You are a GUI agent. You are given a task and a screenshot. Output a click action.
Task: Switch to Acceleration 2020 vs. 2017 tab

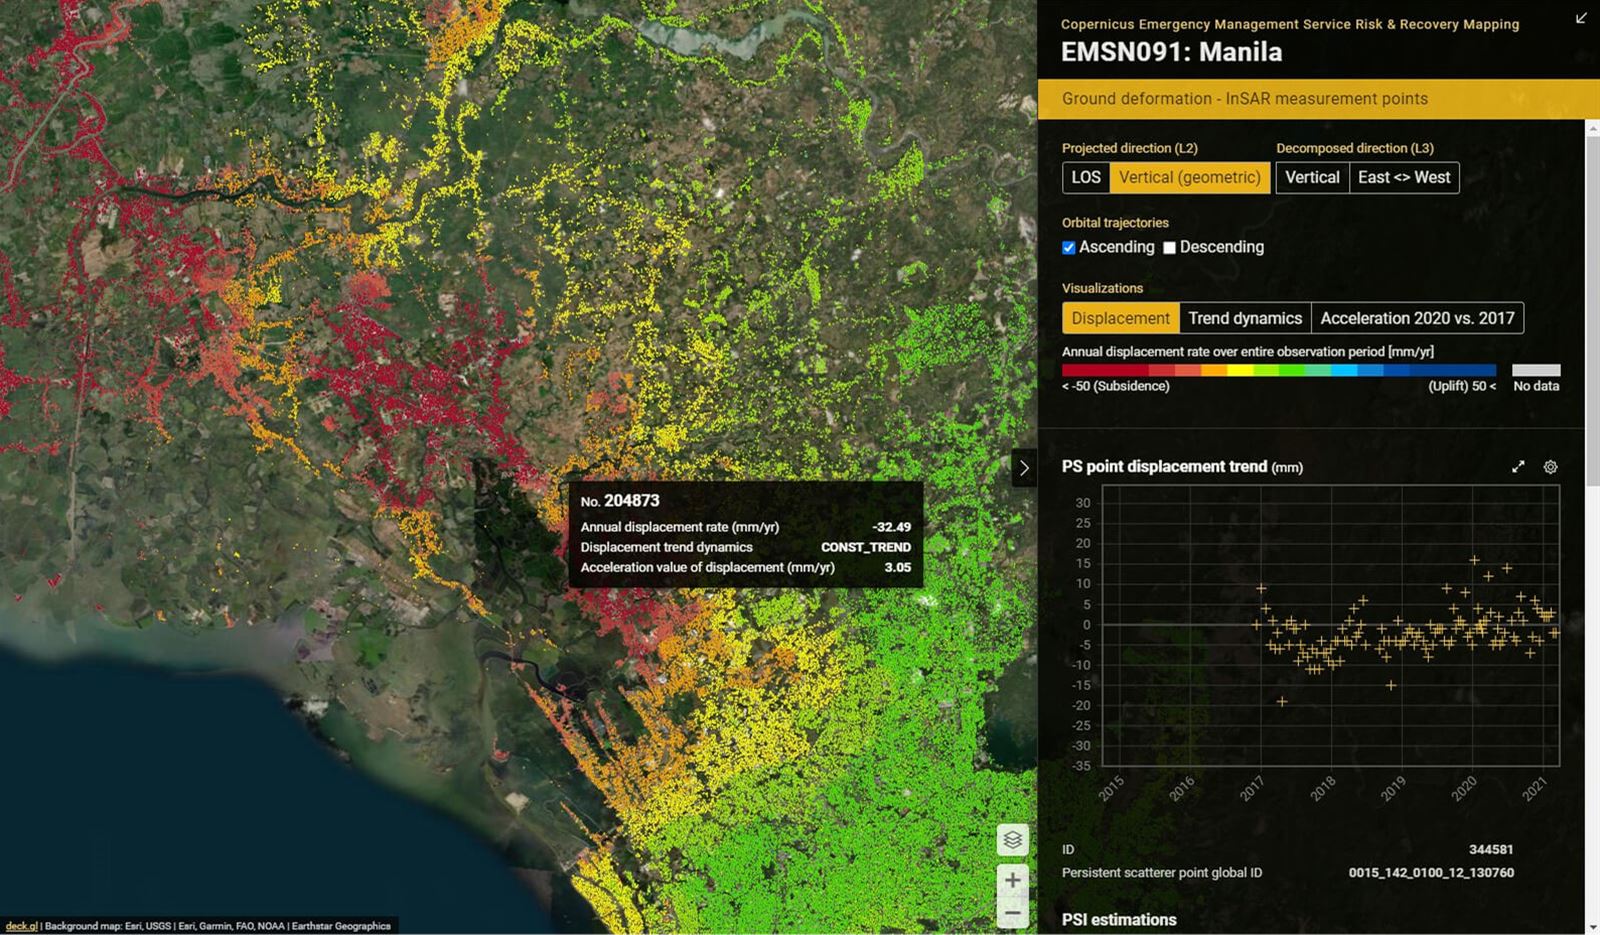1417,318
